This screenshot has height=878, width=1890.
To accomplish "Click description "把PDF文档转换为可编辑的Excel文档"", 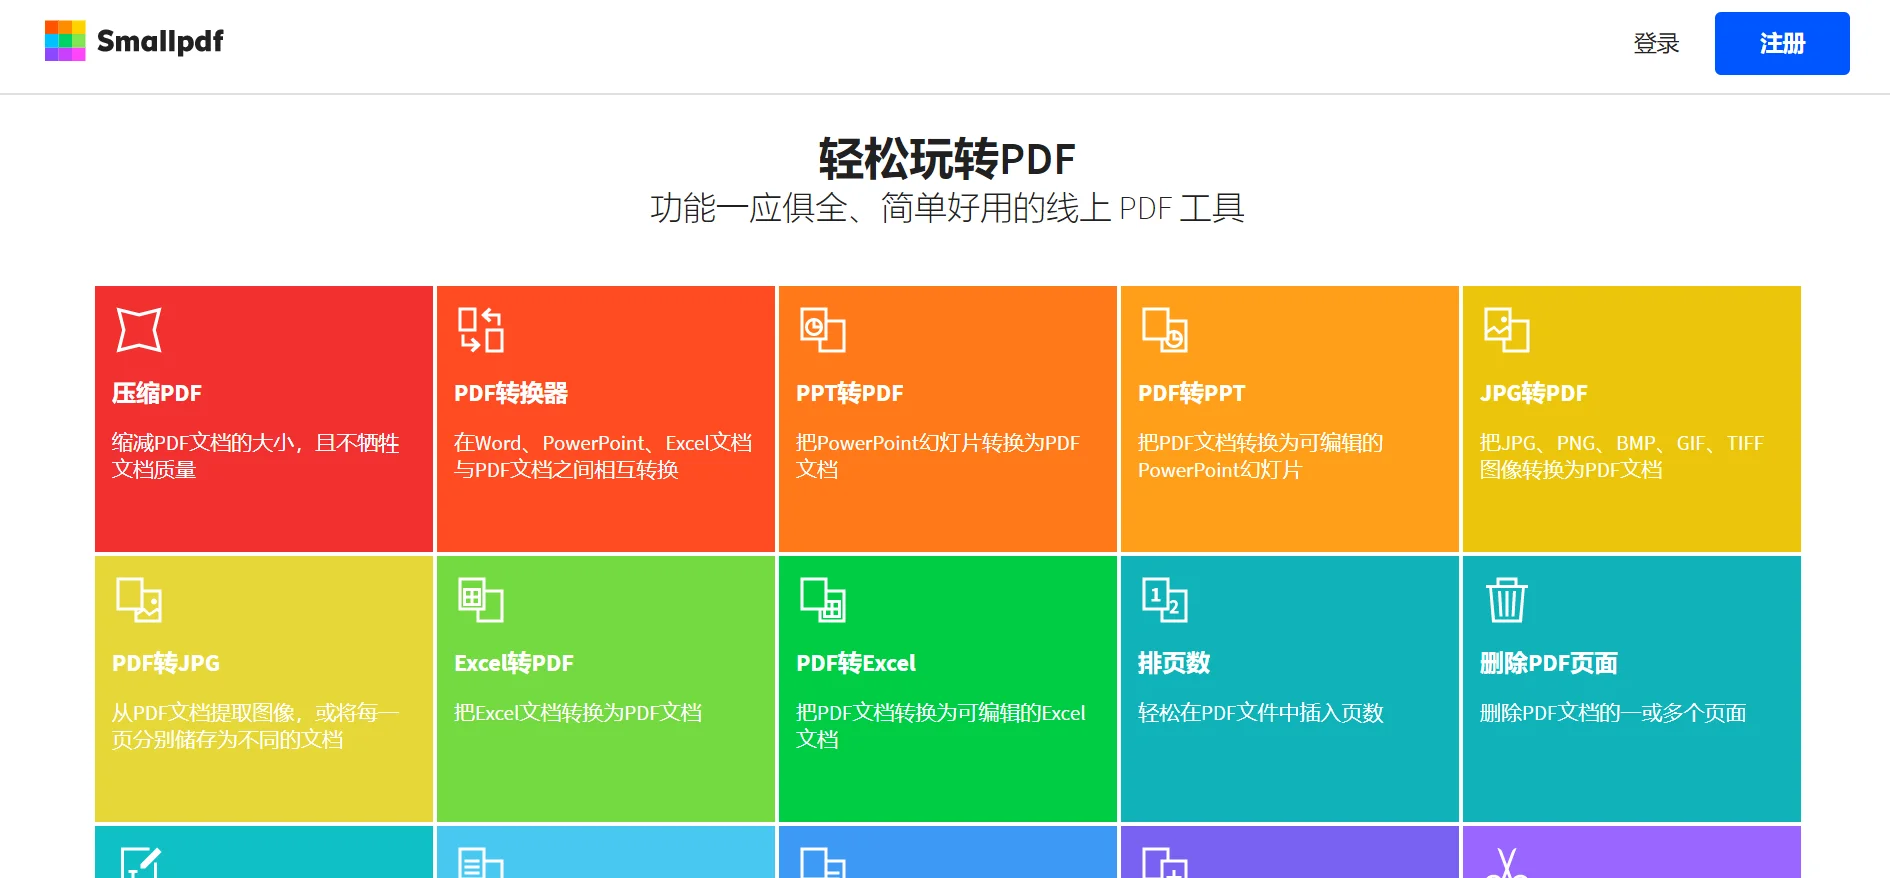I will pos(941,726).
